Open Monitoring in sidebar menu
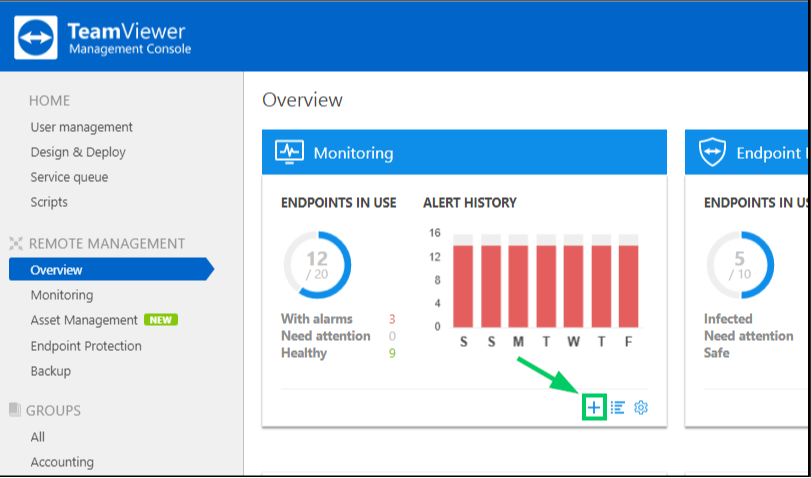Screen dimensions: 811x478 (62, 295)
